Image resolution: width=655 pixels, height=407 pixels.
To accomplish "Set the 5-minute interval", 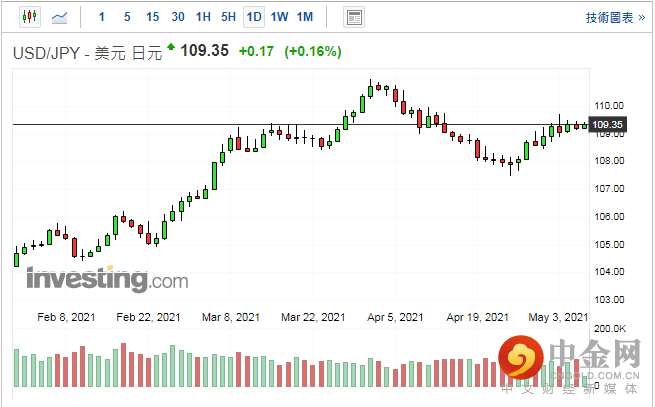I will (127, 17).
